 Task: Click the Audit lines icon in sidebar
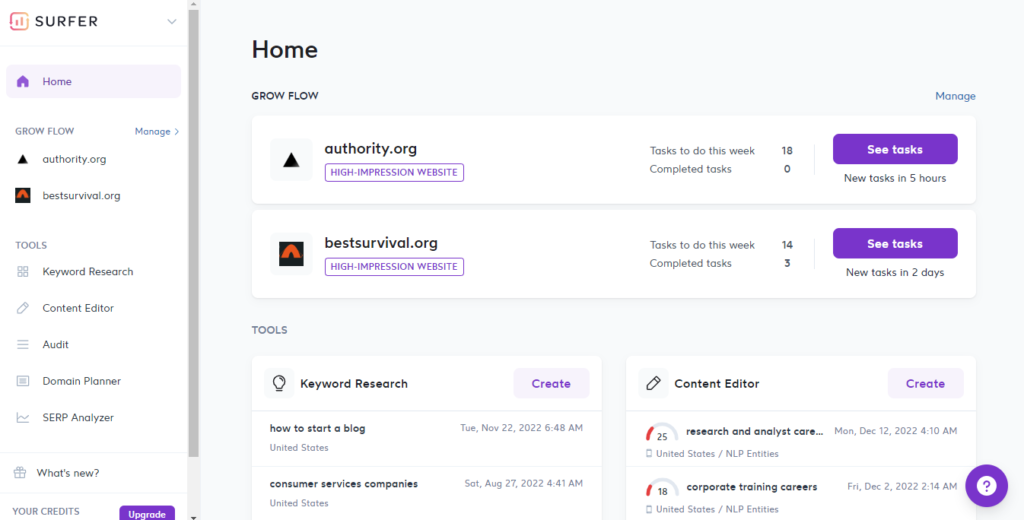[23, 344]
